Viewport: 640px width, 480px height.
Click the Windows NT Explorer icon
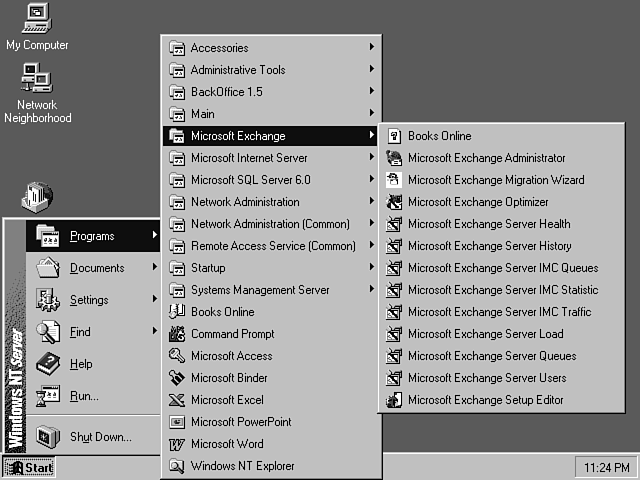pos(177,466)
